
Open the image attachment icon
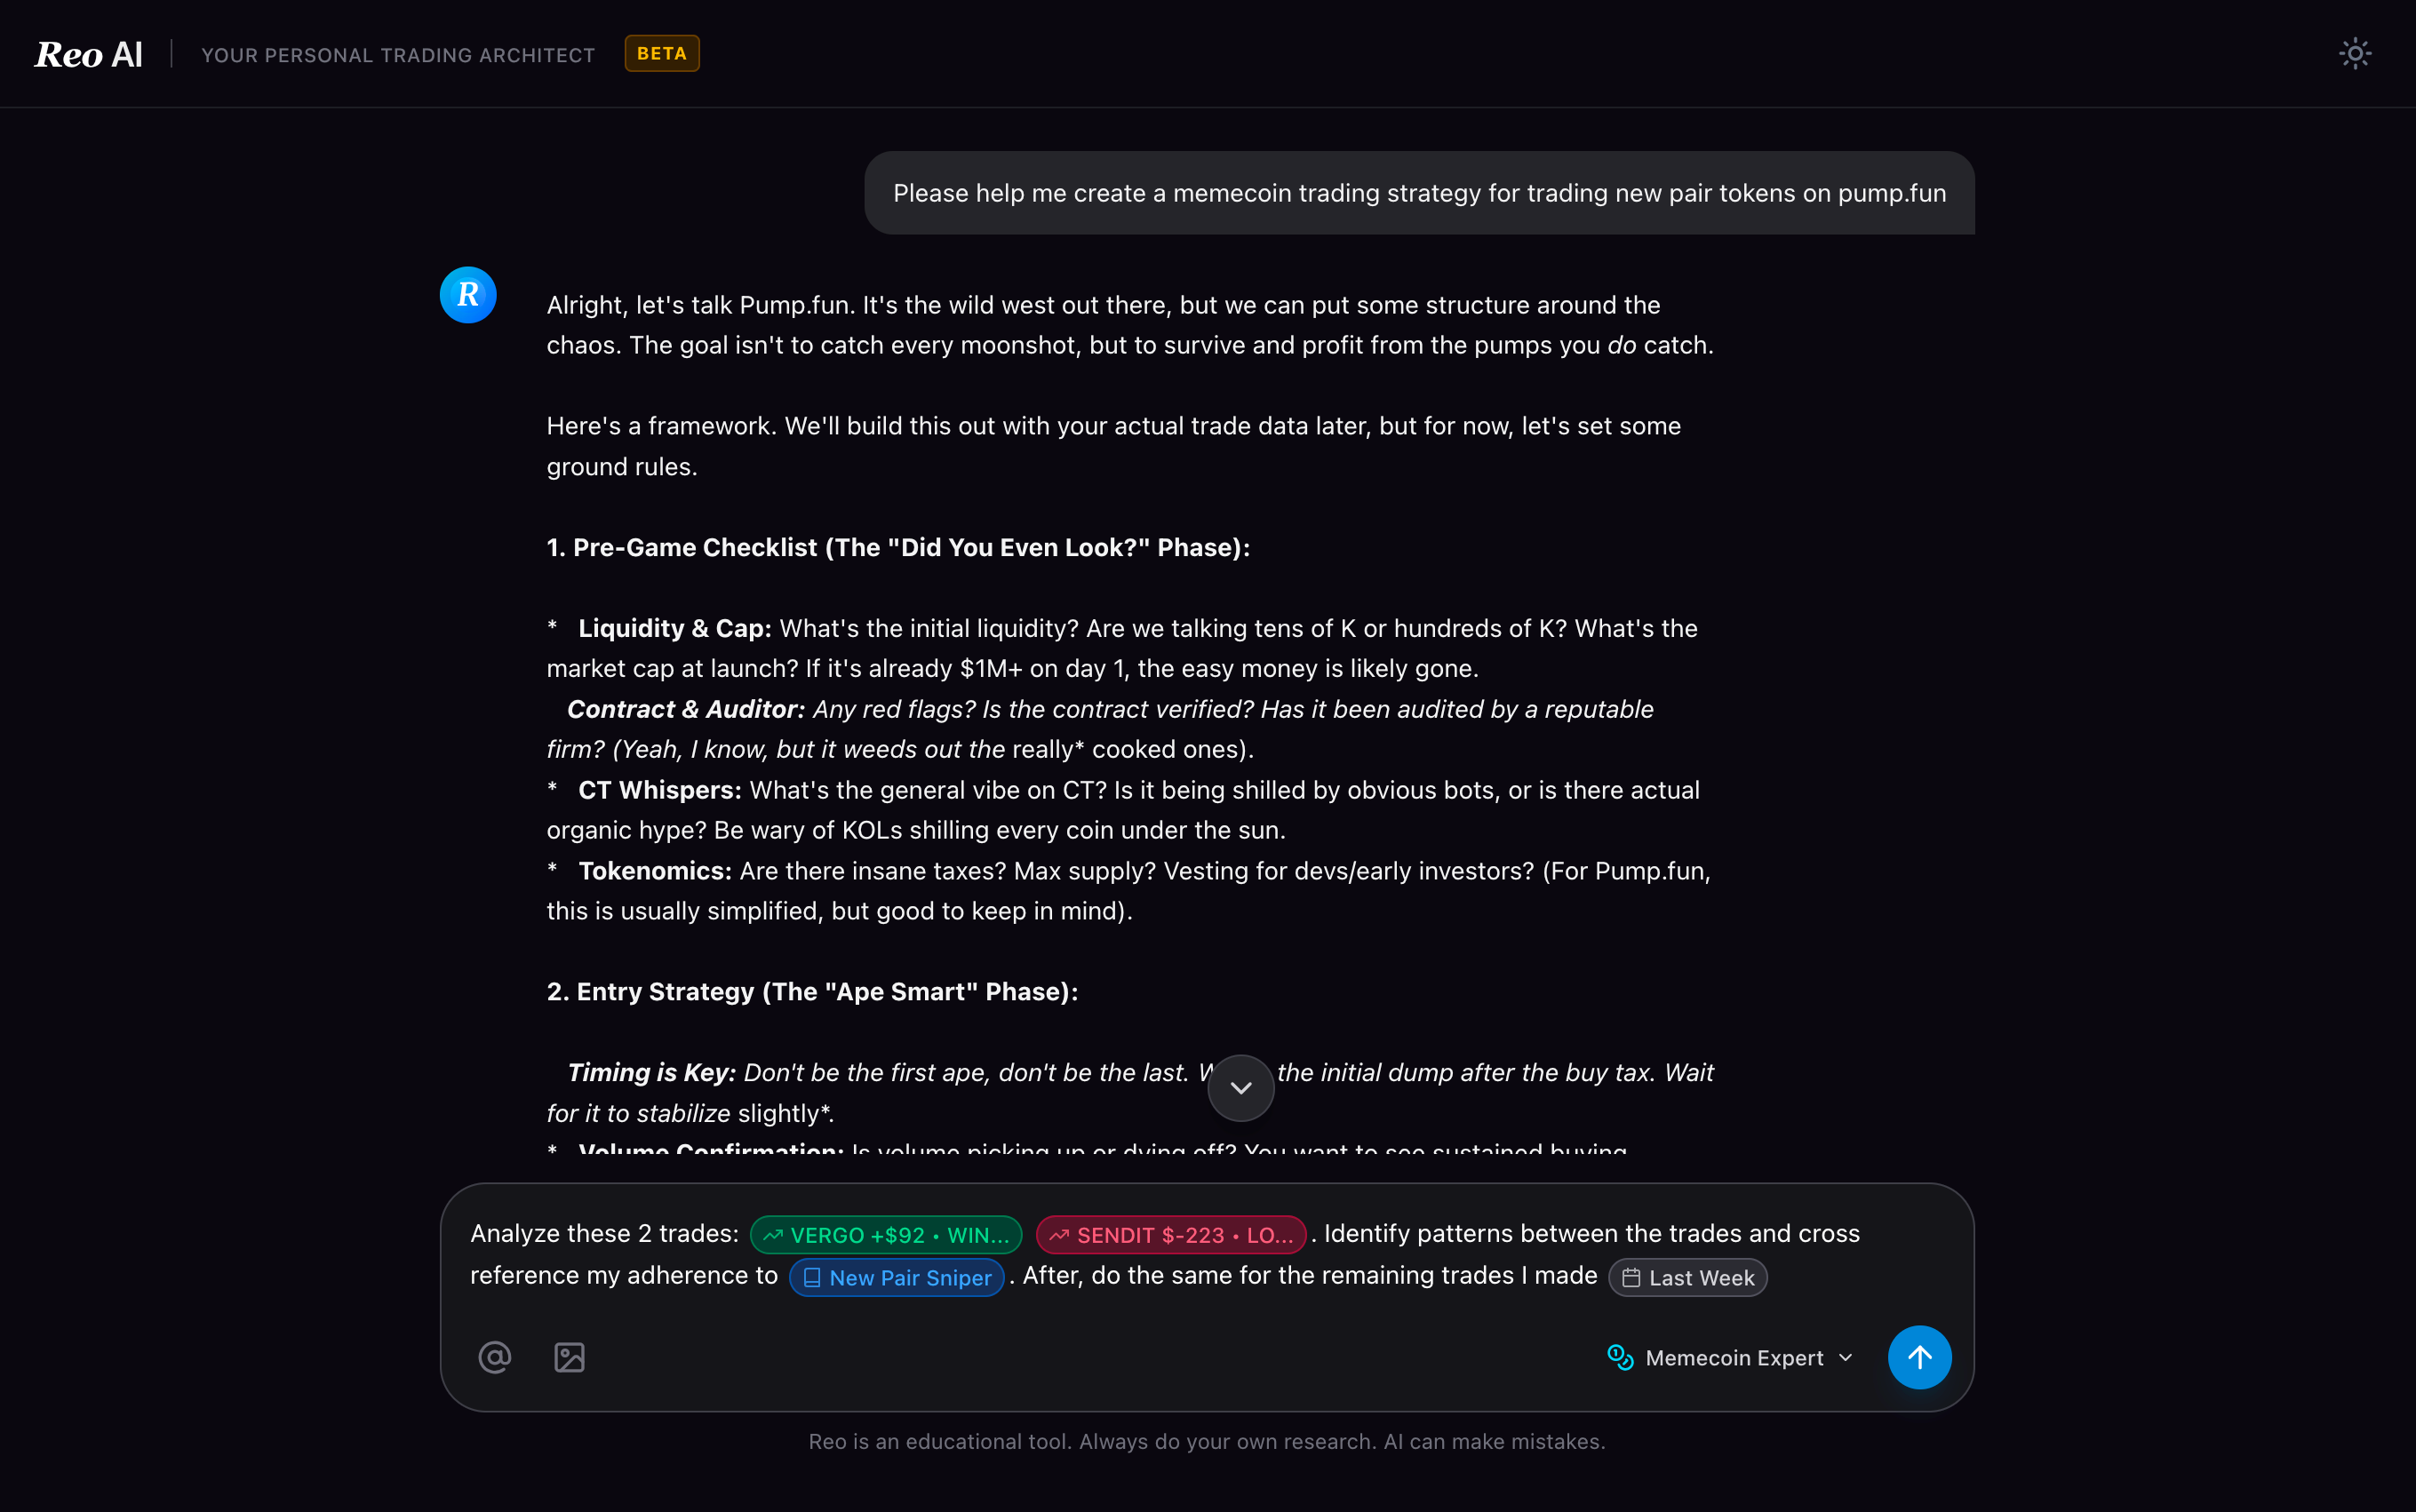click(x=568, y=1357)
